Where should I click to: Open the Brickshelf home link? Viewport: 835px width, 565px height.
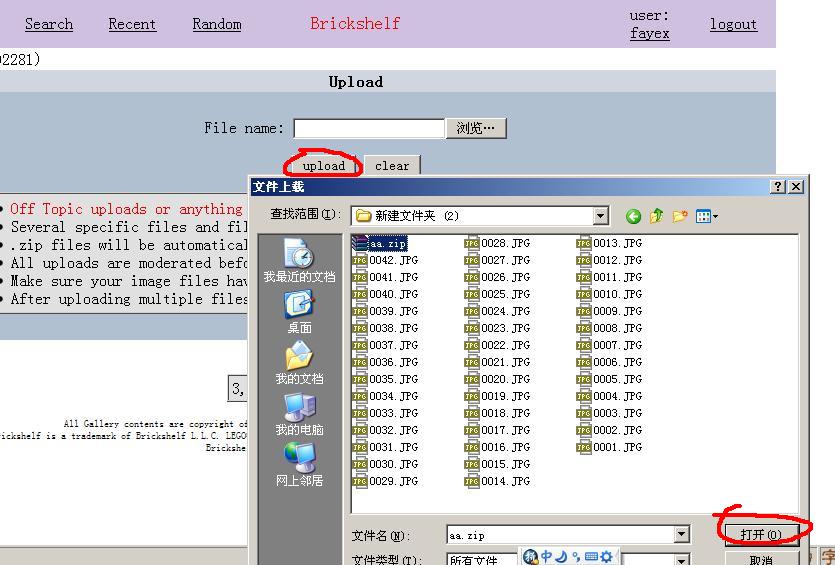(355, 23)
